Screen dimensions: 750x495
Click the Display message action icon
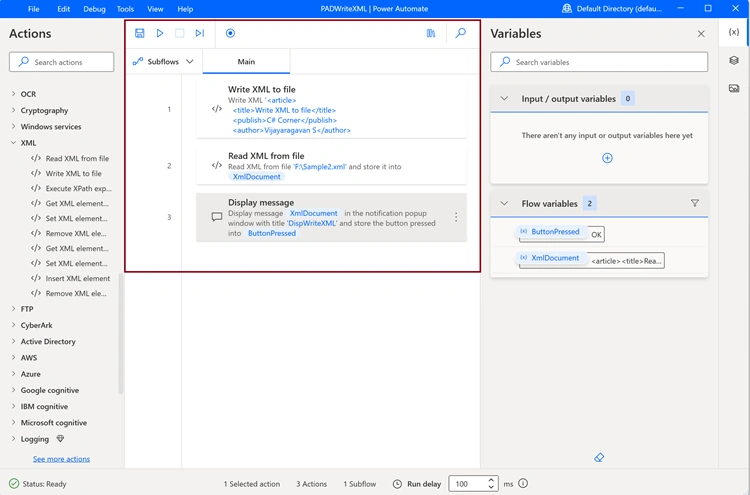(217, 217)
